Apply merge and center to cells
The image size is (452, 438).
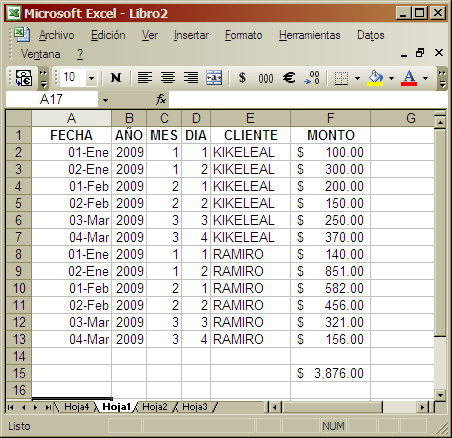click(x=214, y=78)
